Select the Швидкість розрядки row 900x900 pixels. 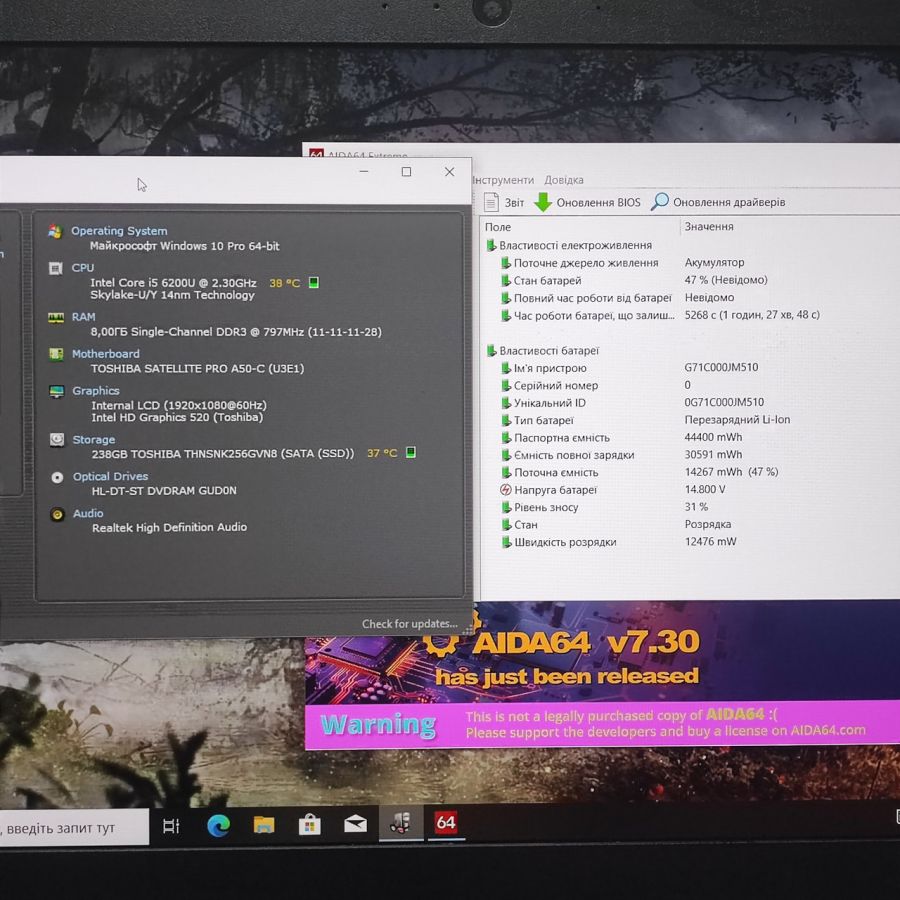[689, 542]
